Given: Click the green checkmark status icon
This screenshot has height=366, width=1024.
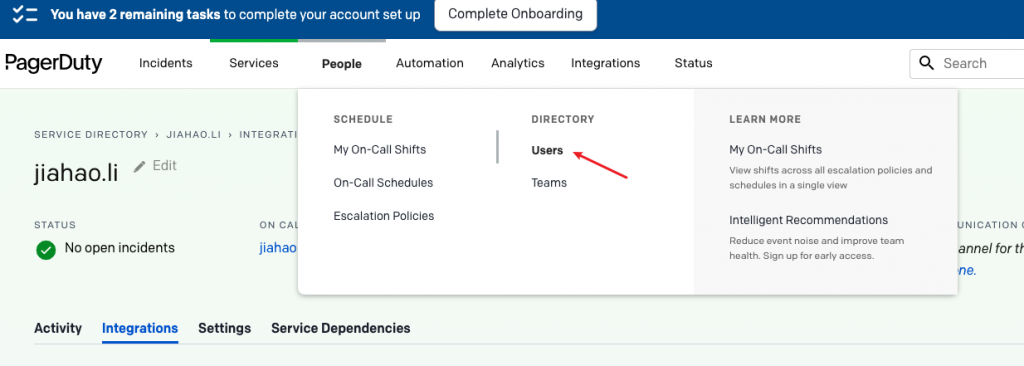Looking at the screenshot, I should (46, 250).
